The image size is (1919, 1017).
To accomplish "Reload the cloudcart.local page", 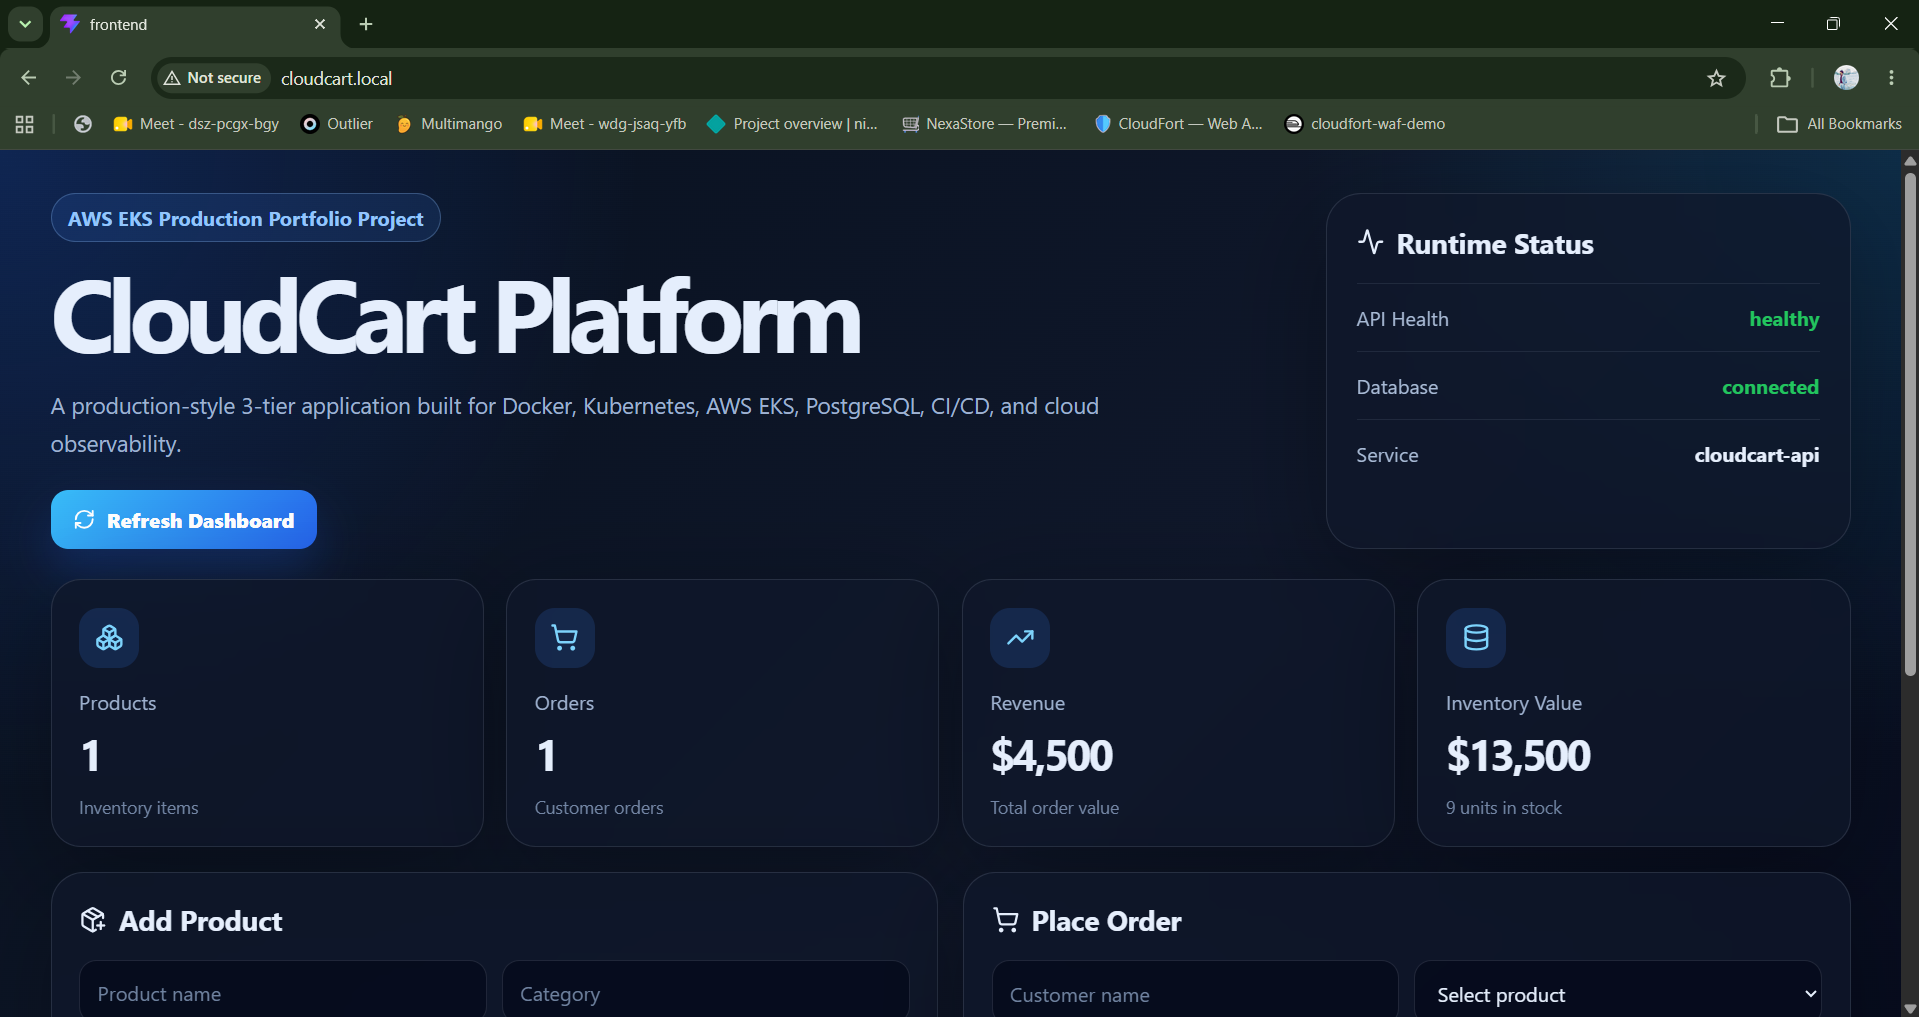I will 118,78.
